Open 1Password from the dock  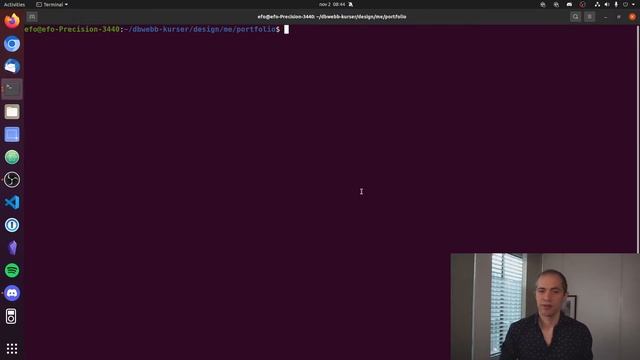[12, 225]
